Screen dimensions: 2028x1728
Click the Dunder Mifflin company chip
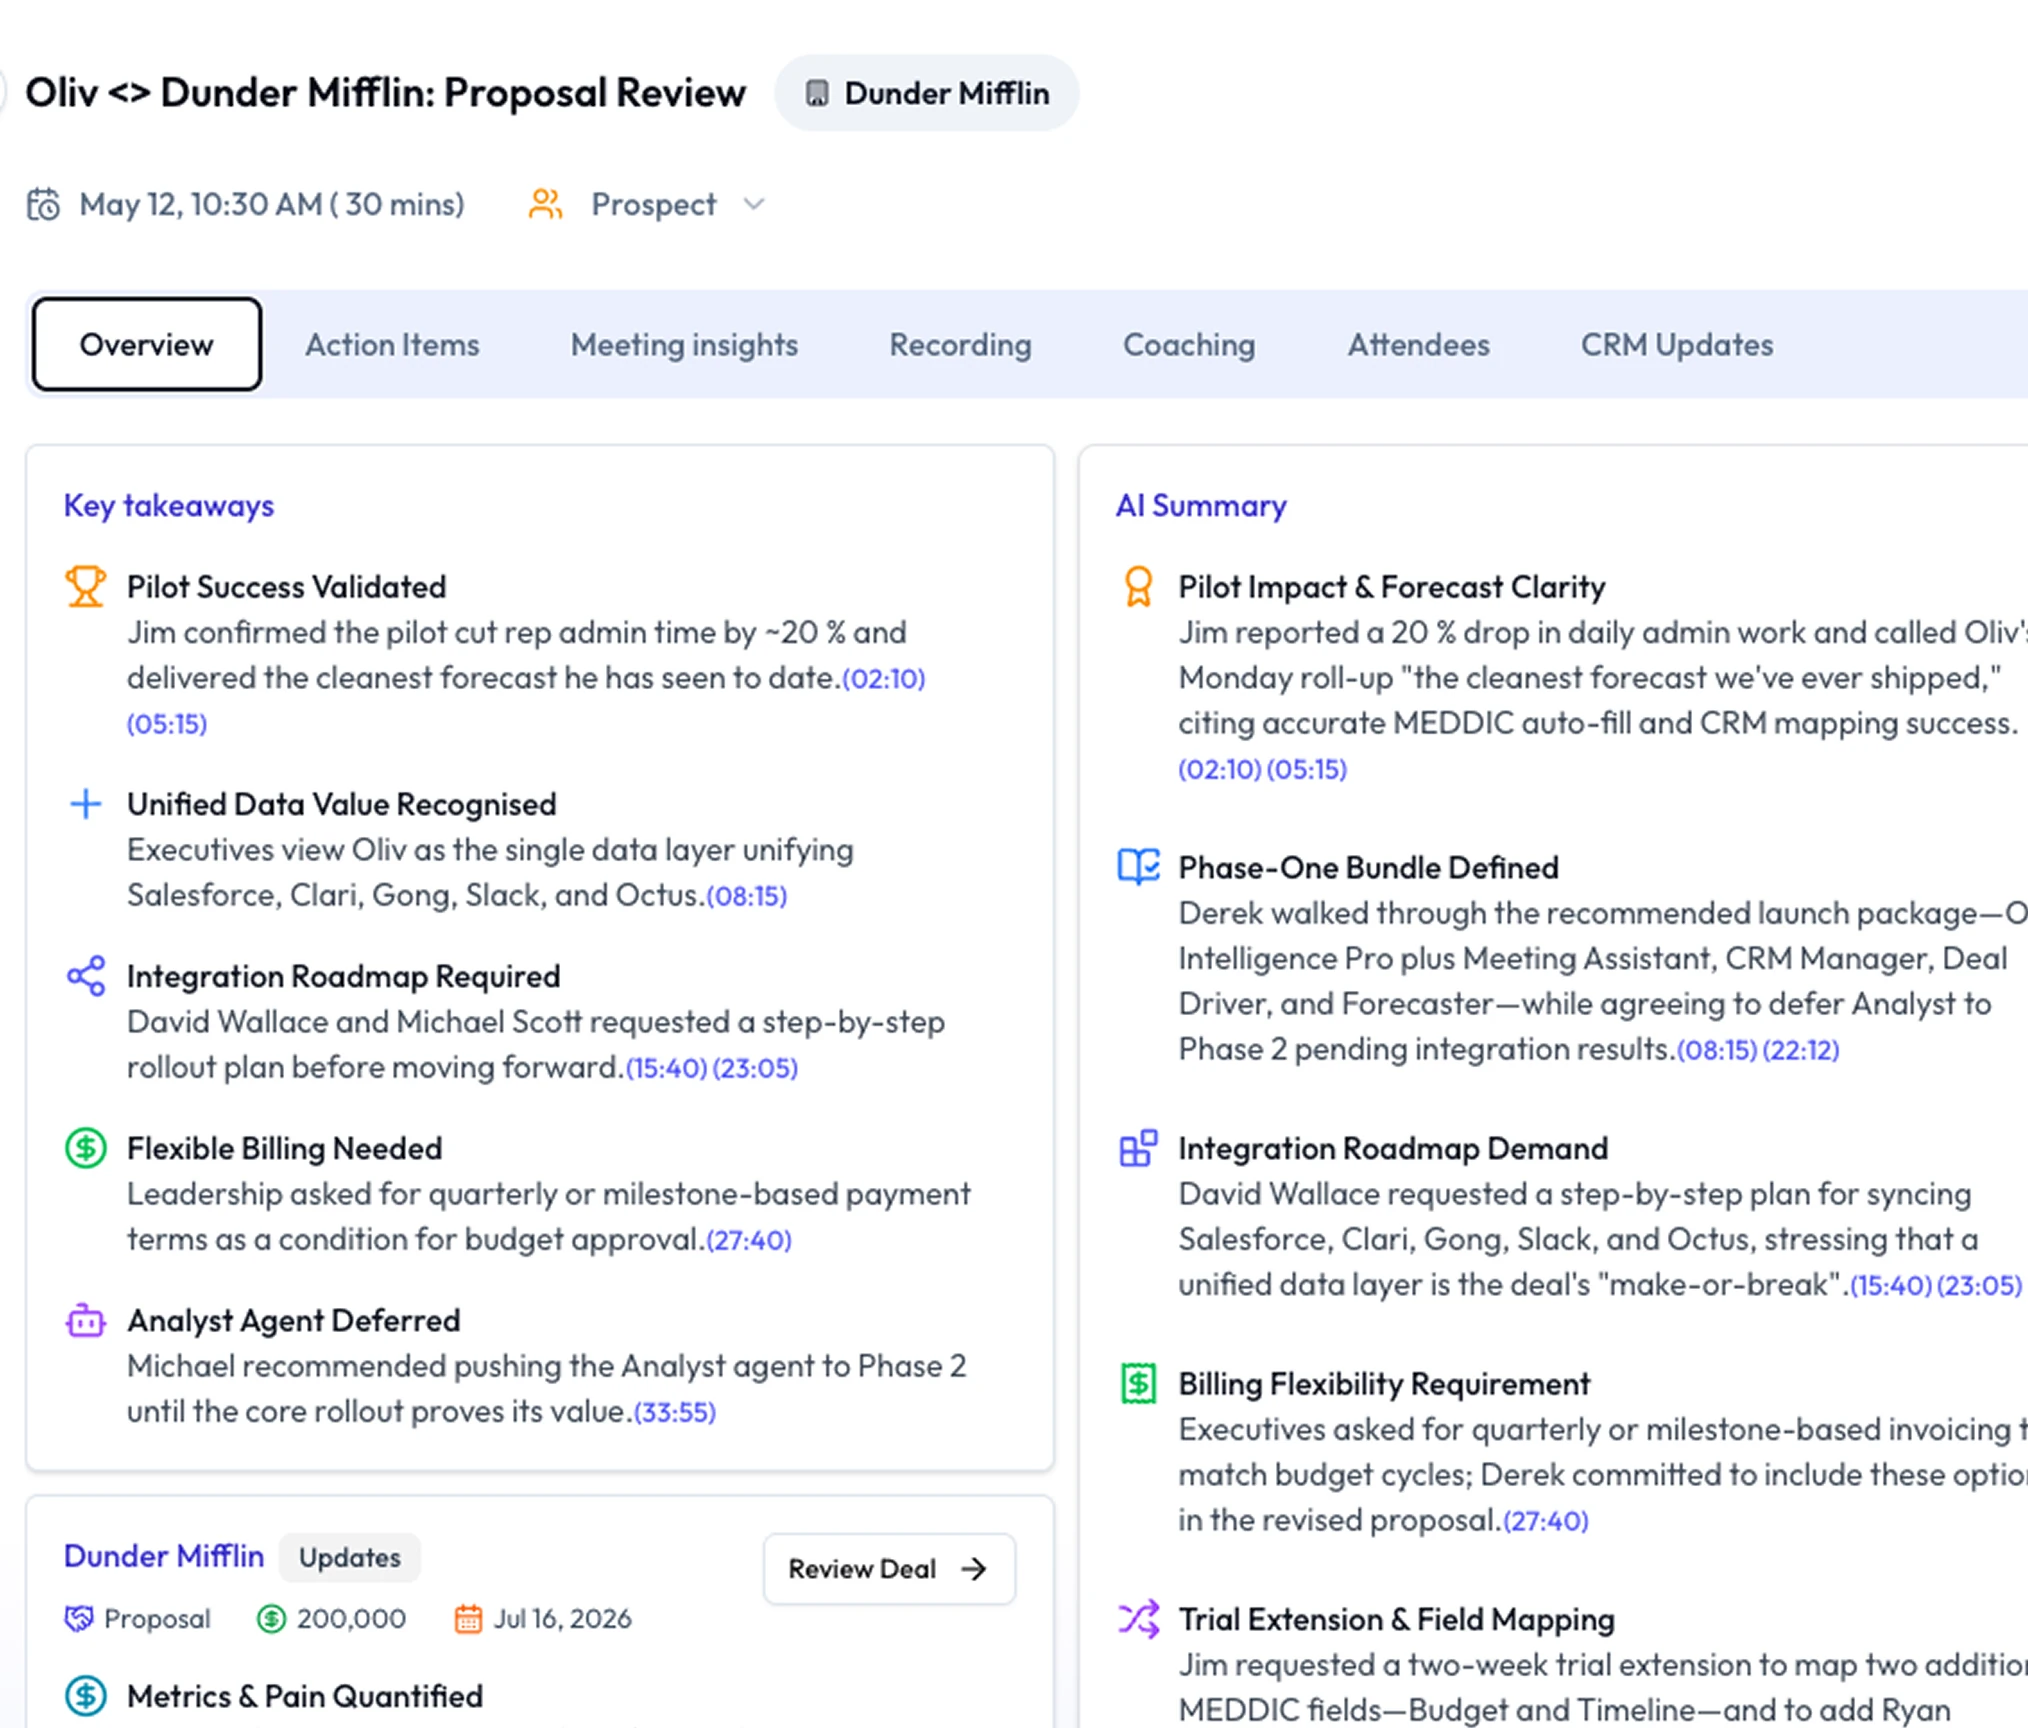click(927, 93)
